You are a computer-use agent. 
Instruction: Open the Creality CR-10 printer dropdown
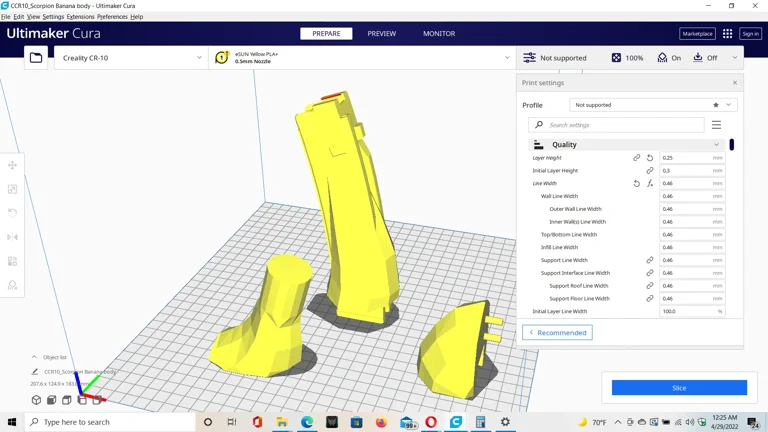[x=130, y=58]
